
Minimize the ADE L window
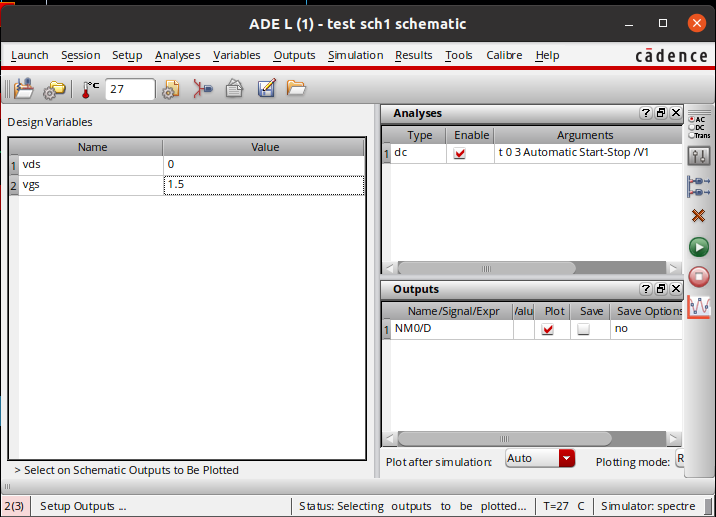pos(629,24)
